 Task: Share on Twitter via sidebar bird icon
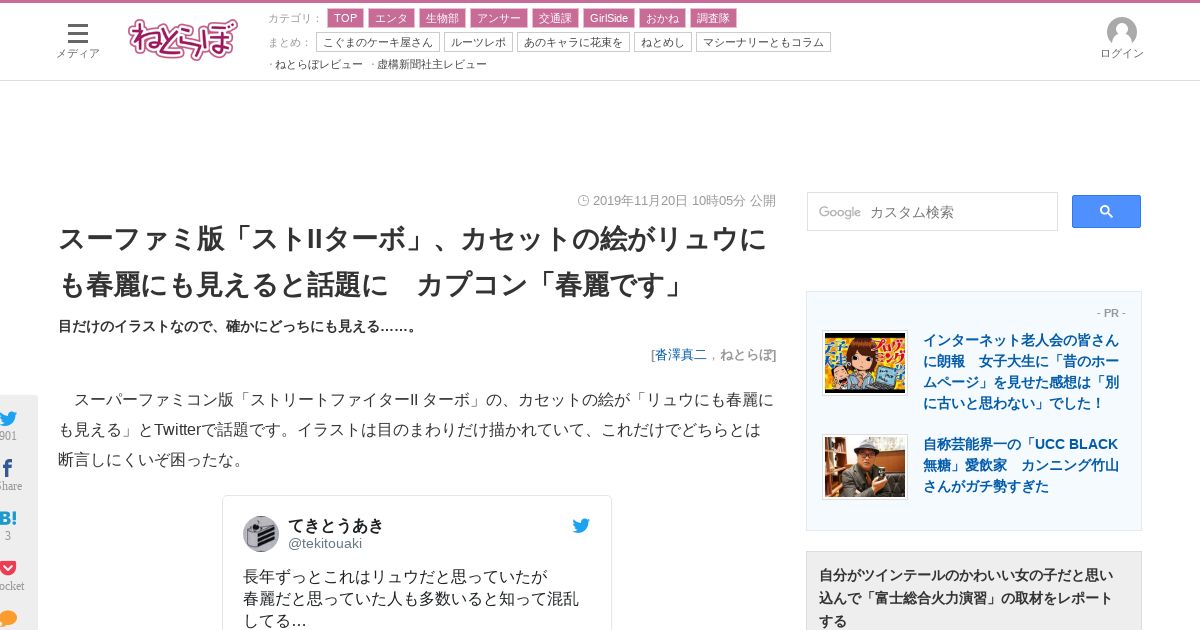pos(8,419)
